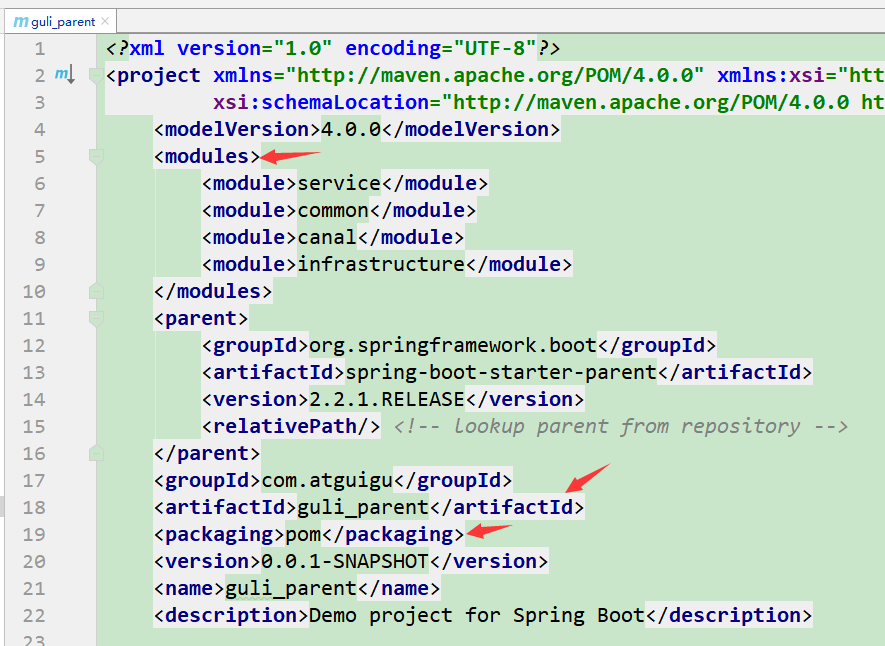Viewport: 885px width, 646px height.
Task: Click the infrastructure module name
Action: pyautogui.click(x=380, y=264)
